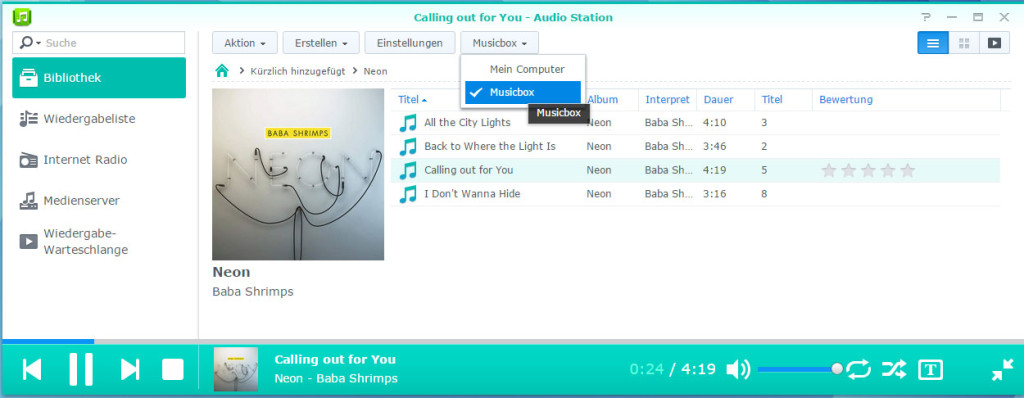1024x398 pixels.
Task: Seek within the song progress bar
Action: pos(512,341)
